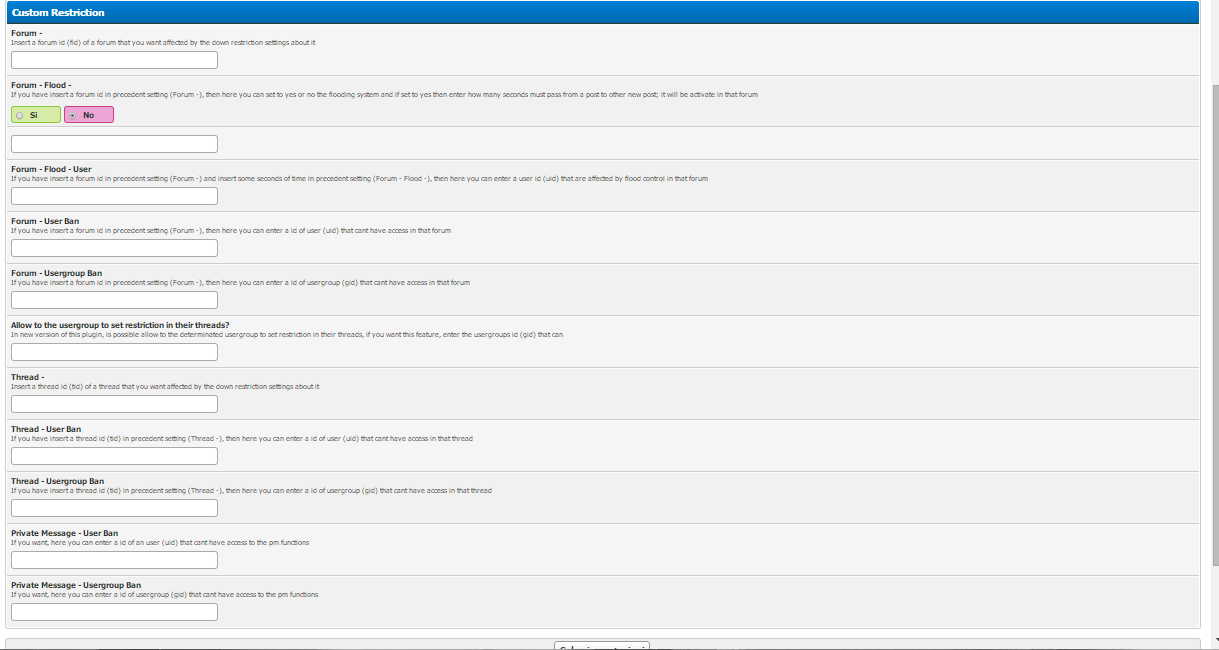Image resolution: width=1219 pixels, height=650 pixels.
Task: Focus the allowed usergroups restriction field
Action: 114,352
